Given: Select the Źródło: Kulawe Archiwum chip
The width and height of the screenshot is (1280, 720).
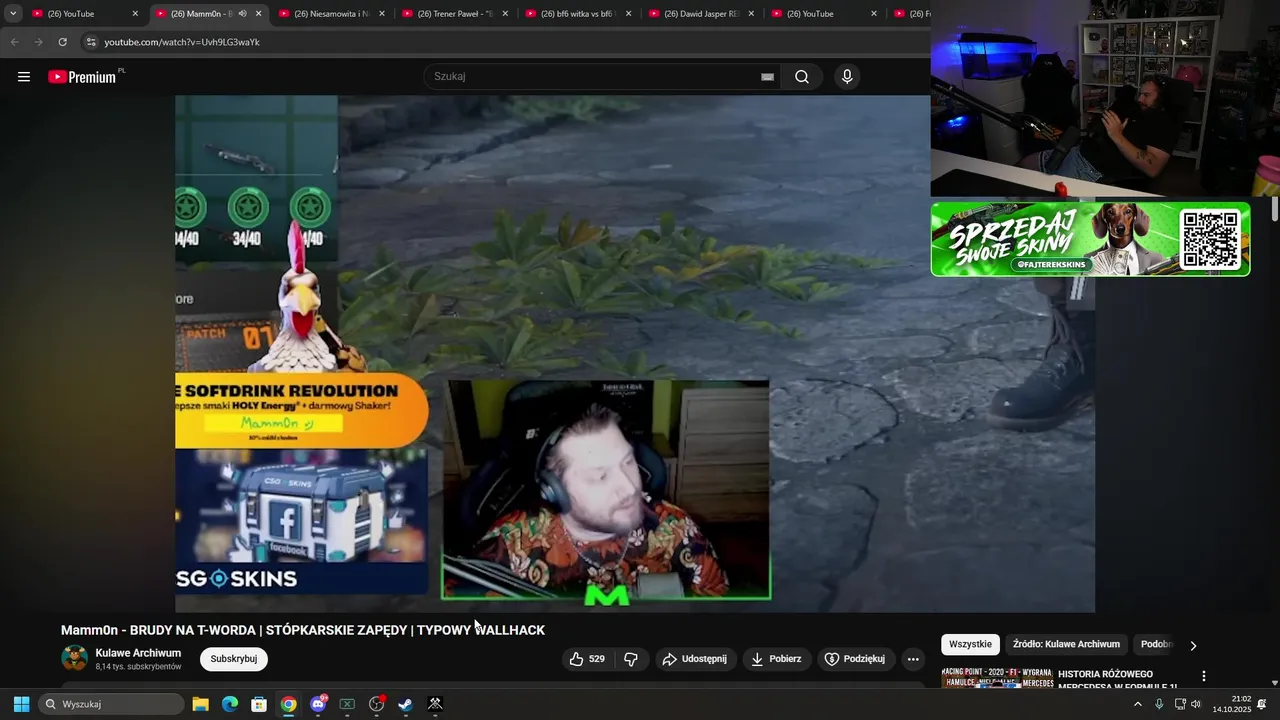Looking at the screenshot, I should [1066, 645].
